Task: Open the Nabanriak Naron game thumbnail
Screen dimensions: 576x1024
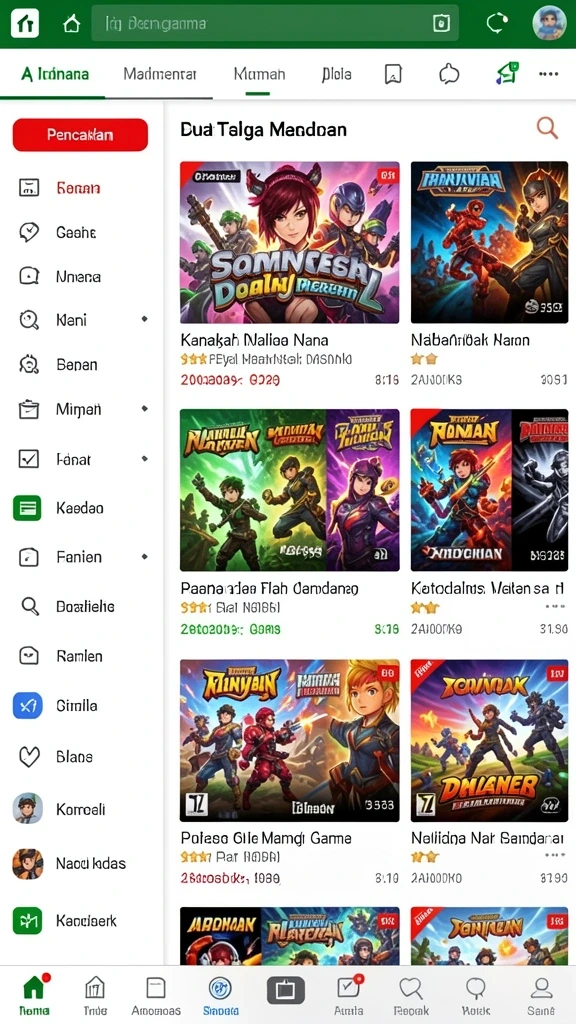Action: click(489, 242)
